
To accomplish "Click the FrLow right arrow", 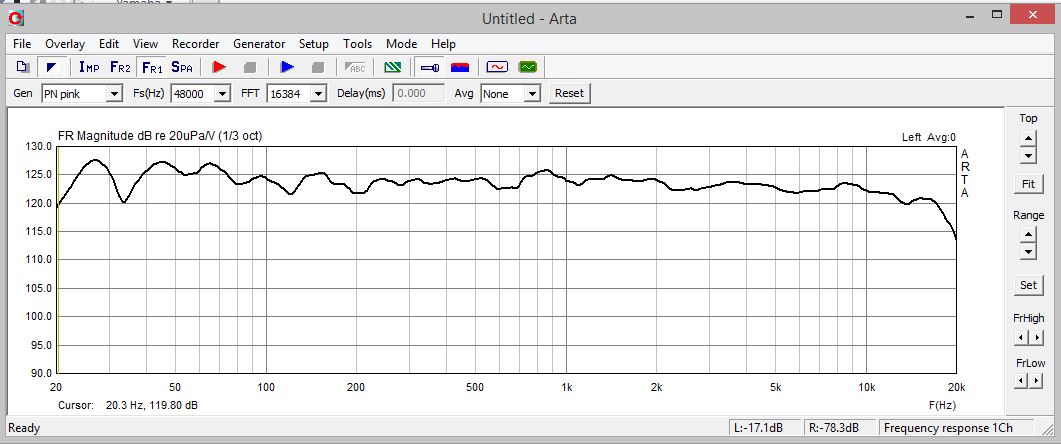I will (x=1035, y=381).
